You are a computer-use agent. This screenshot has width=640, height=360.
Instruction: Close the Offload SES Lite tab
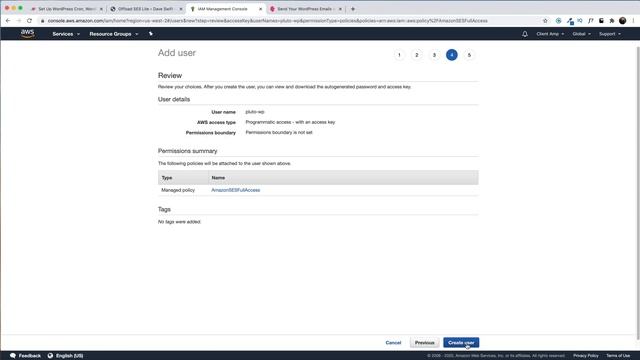point(181,9)
